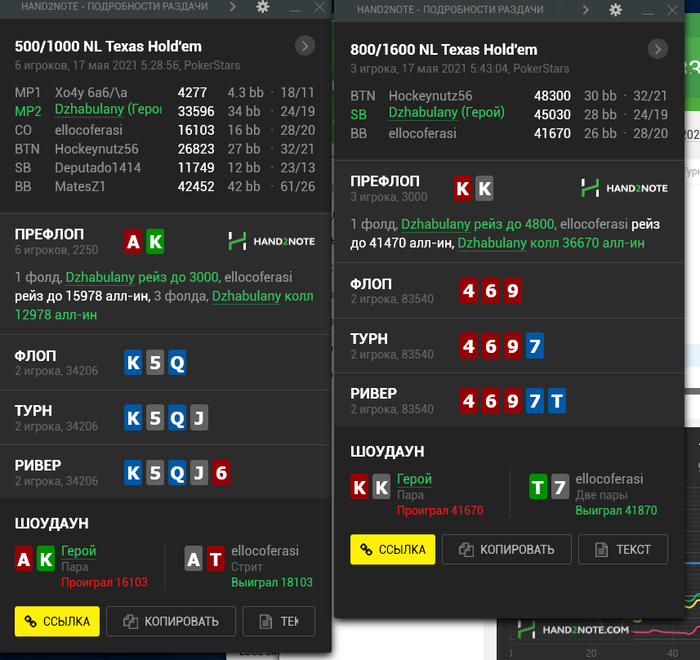The image size is (700, 660).
Task: Click КОПИРОВАТЬ button in left window
Action: [x=171, y=621]
